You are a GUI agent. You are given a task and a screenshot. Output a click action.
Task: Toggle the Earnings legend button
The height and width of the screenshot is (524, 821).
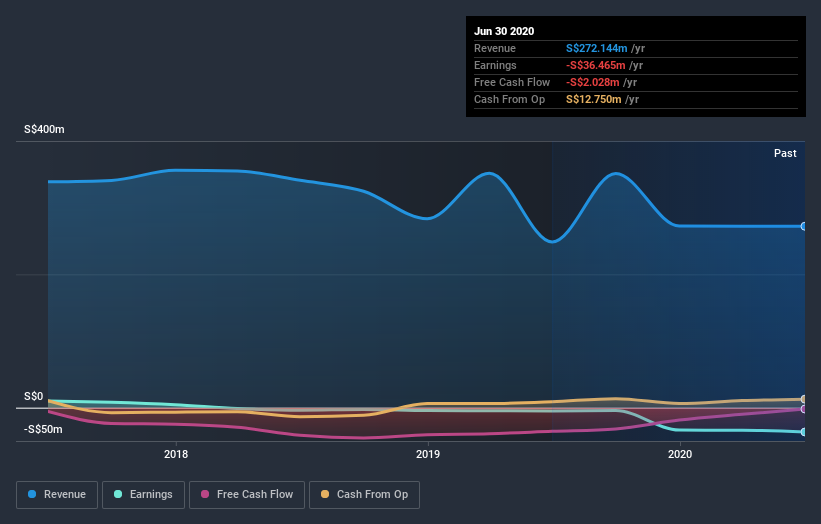[x=143, y=495]
